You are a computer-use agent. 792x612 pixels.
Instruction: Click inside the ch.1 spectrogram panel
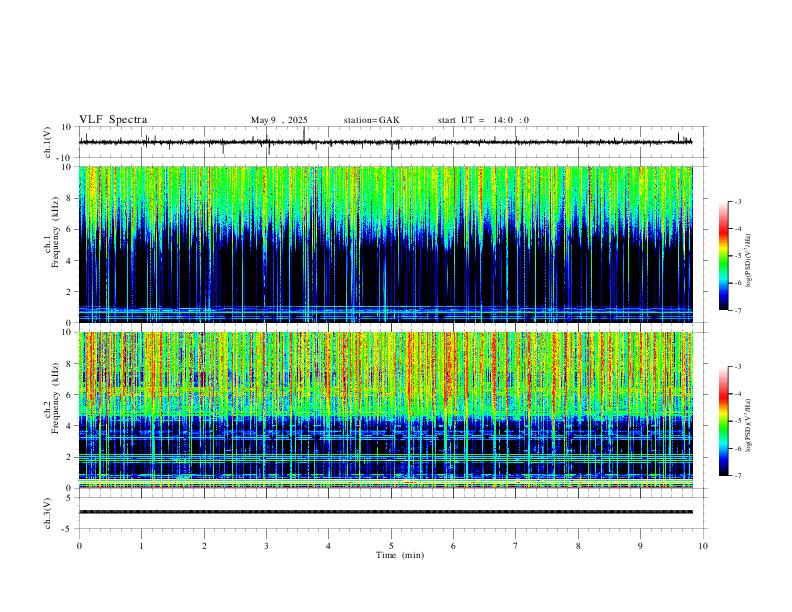(x=385, y=244)
